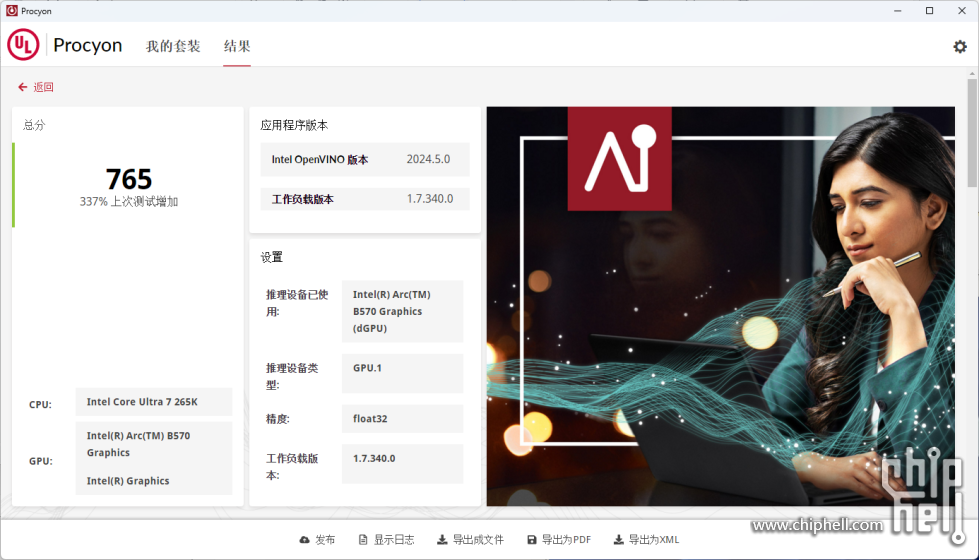The width and height of the screenshot is (979, 560).
Task: Click the show log document icon
Action: (x=363, y=539)
